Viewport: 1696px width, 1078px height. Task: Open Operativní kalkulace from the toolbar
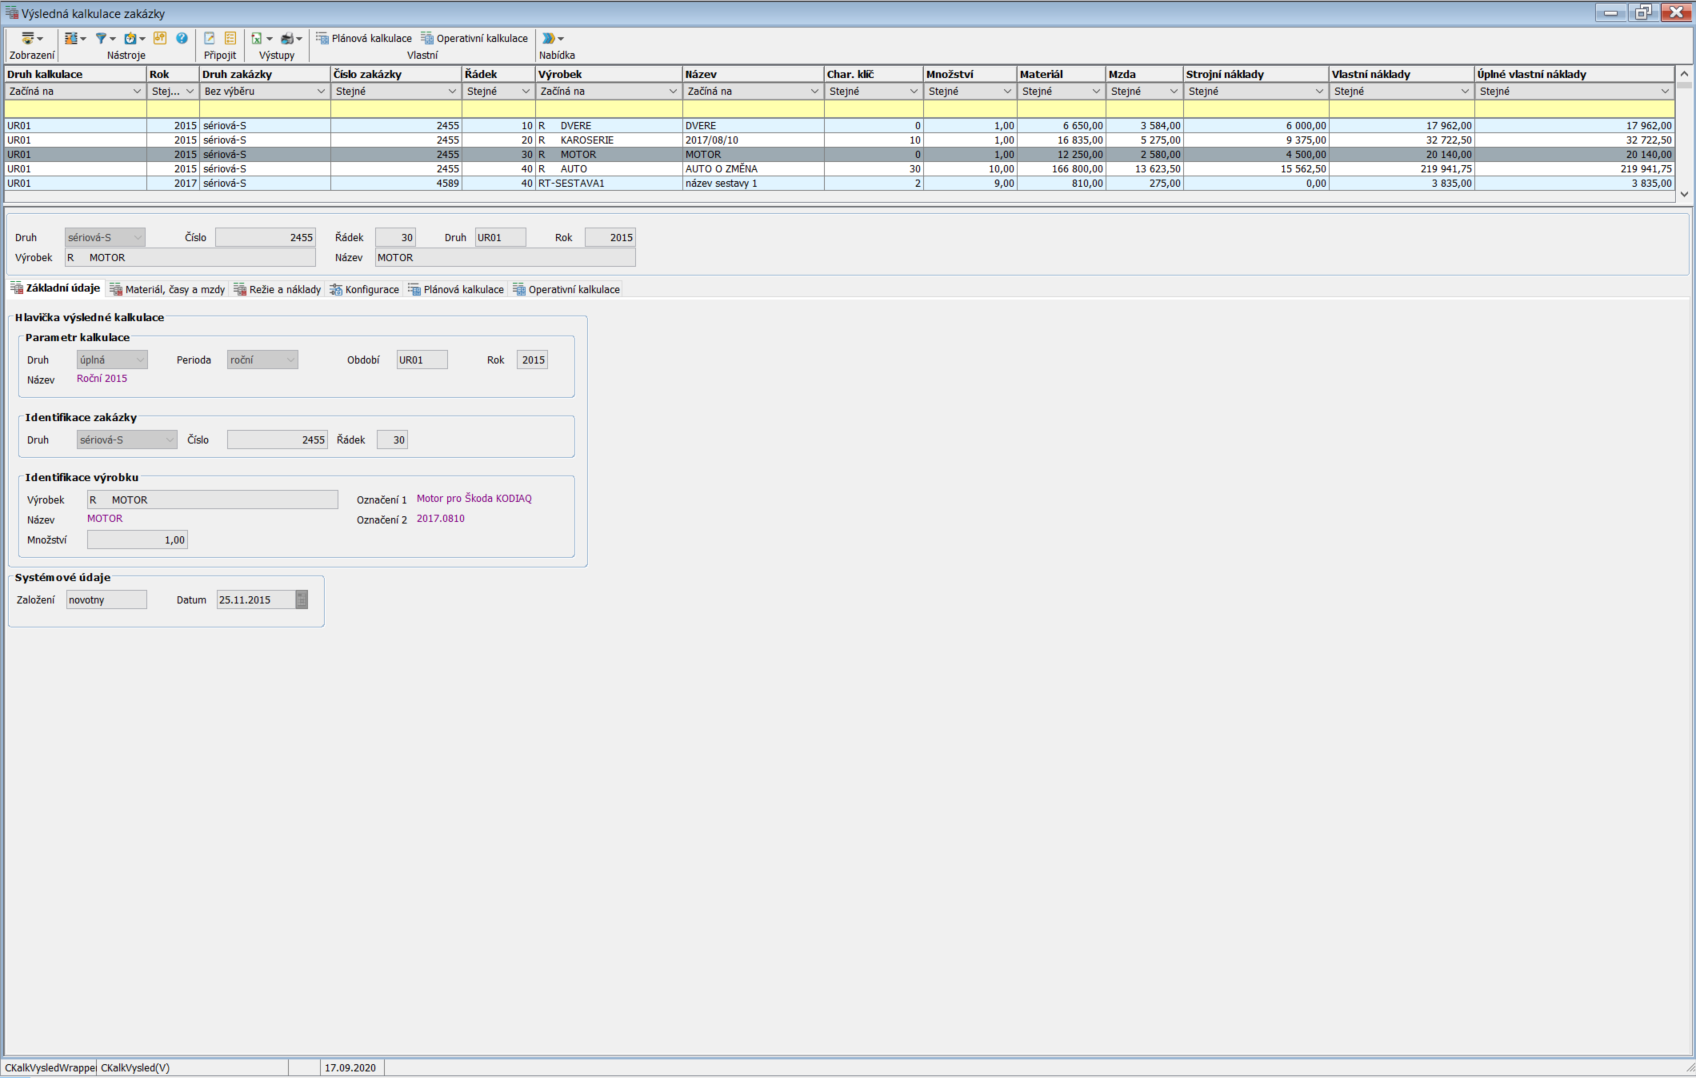[474, 39]
